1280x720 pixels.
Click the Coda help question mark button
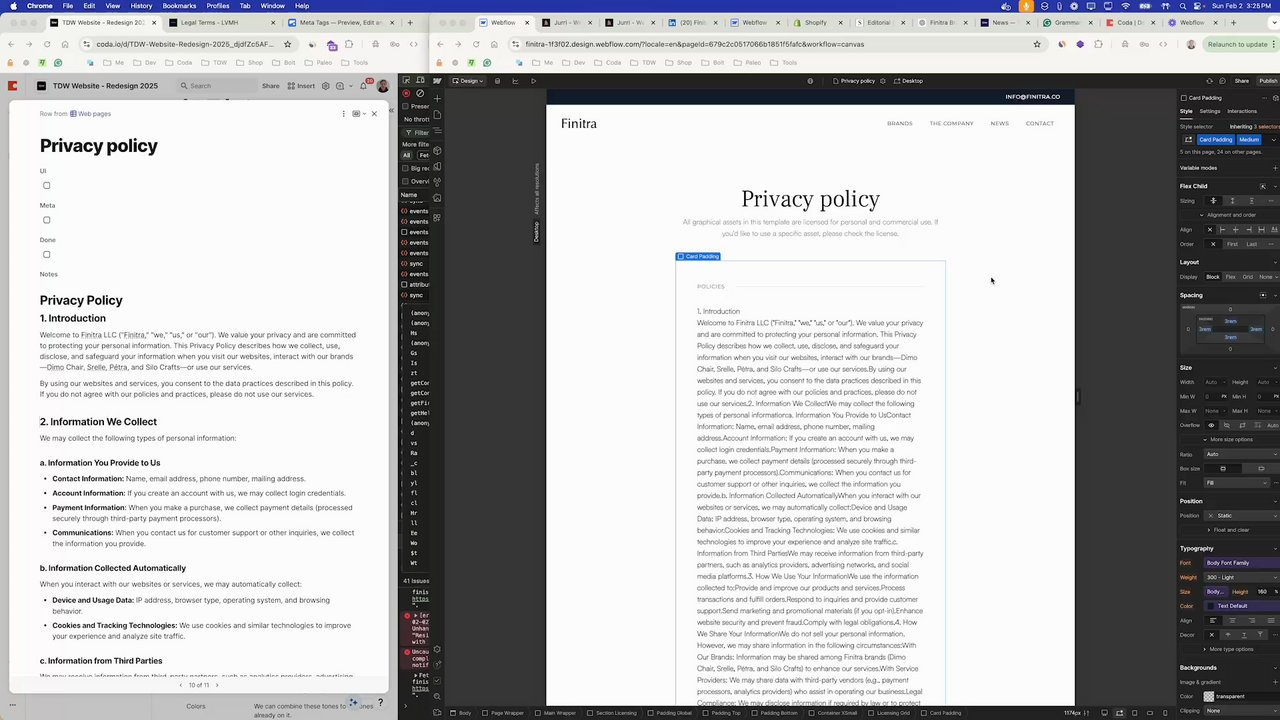pos(380,703)
